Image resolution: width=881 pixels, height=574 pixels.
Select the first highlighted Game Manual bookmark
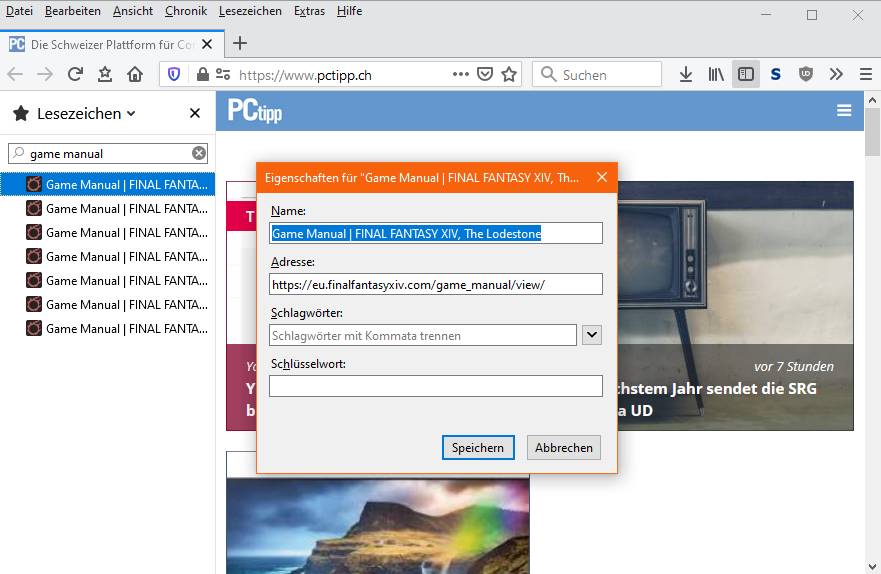click(107, 184)
